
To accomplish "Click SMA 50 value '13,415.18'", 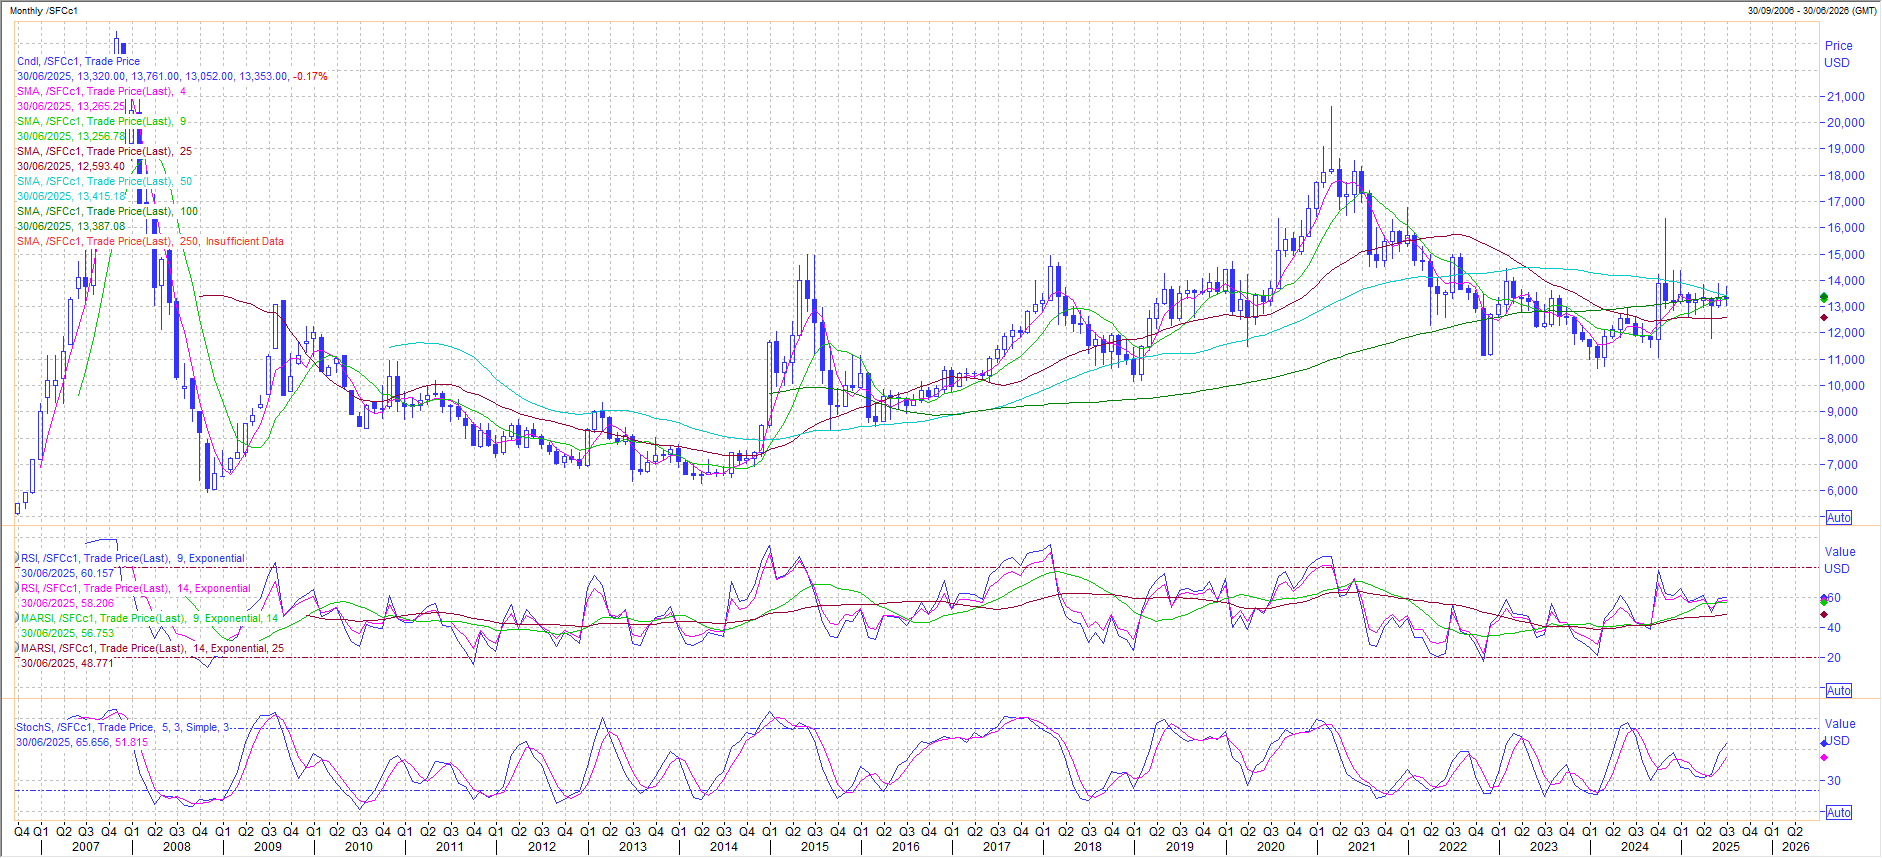I will (x=102, y=196).
